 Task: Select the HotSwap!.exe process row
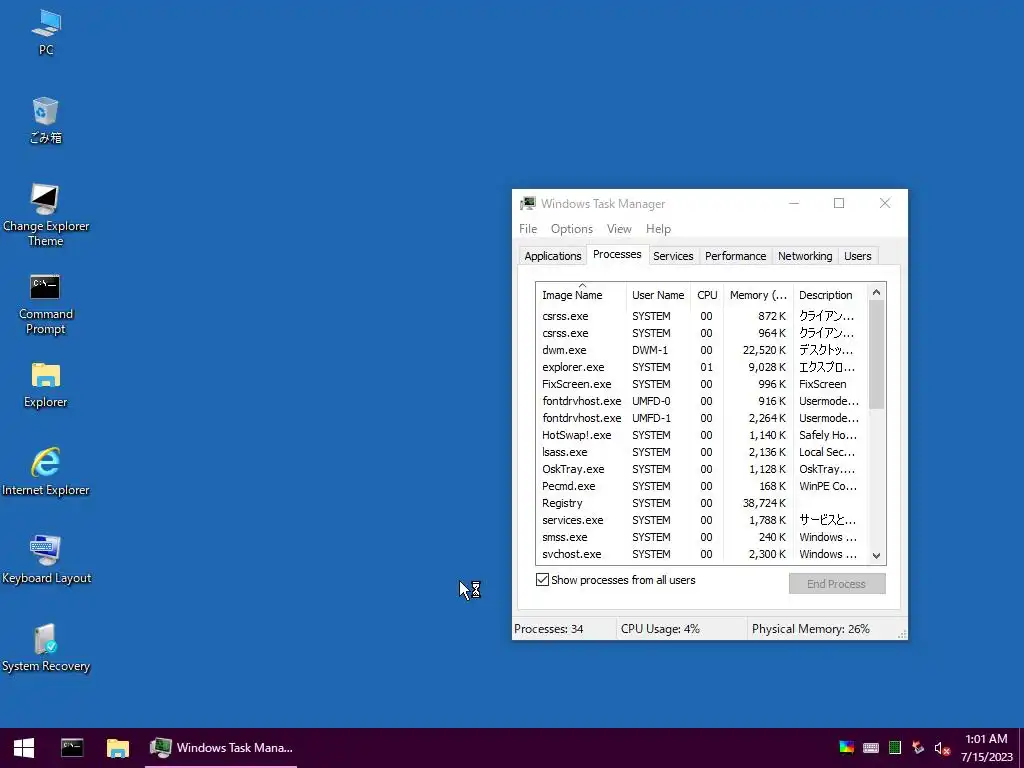click(x=701, y=435)
